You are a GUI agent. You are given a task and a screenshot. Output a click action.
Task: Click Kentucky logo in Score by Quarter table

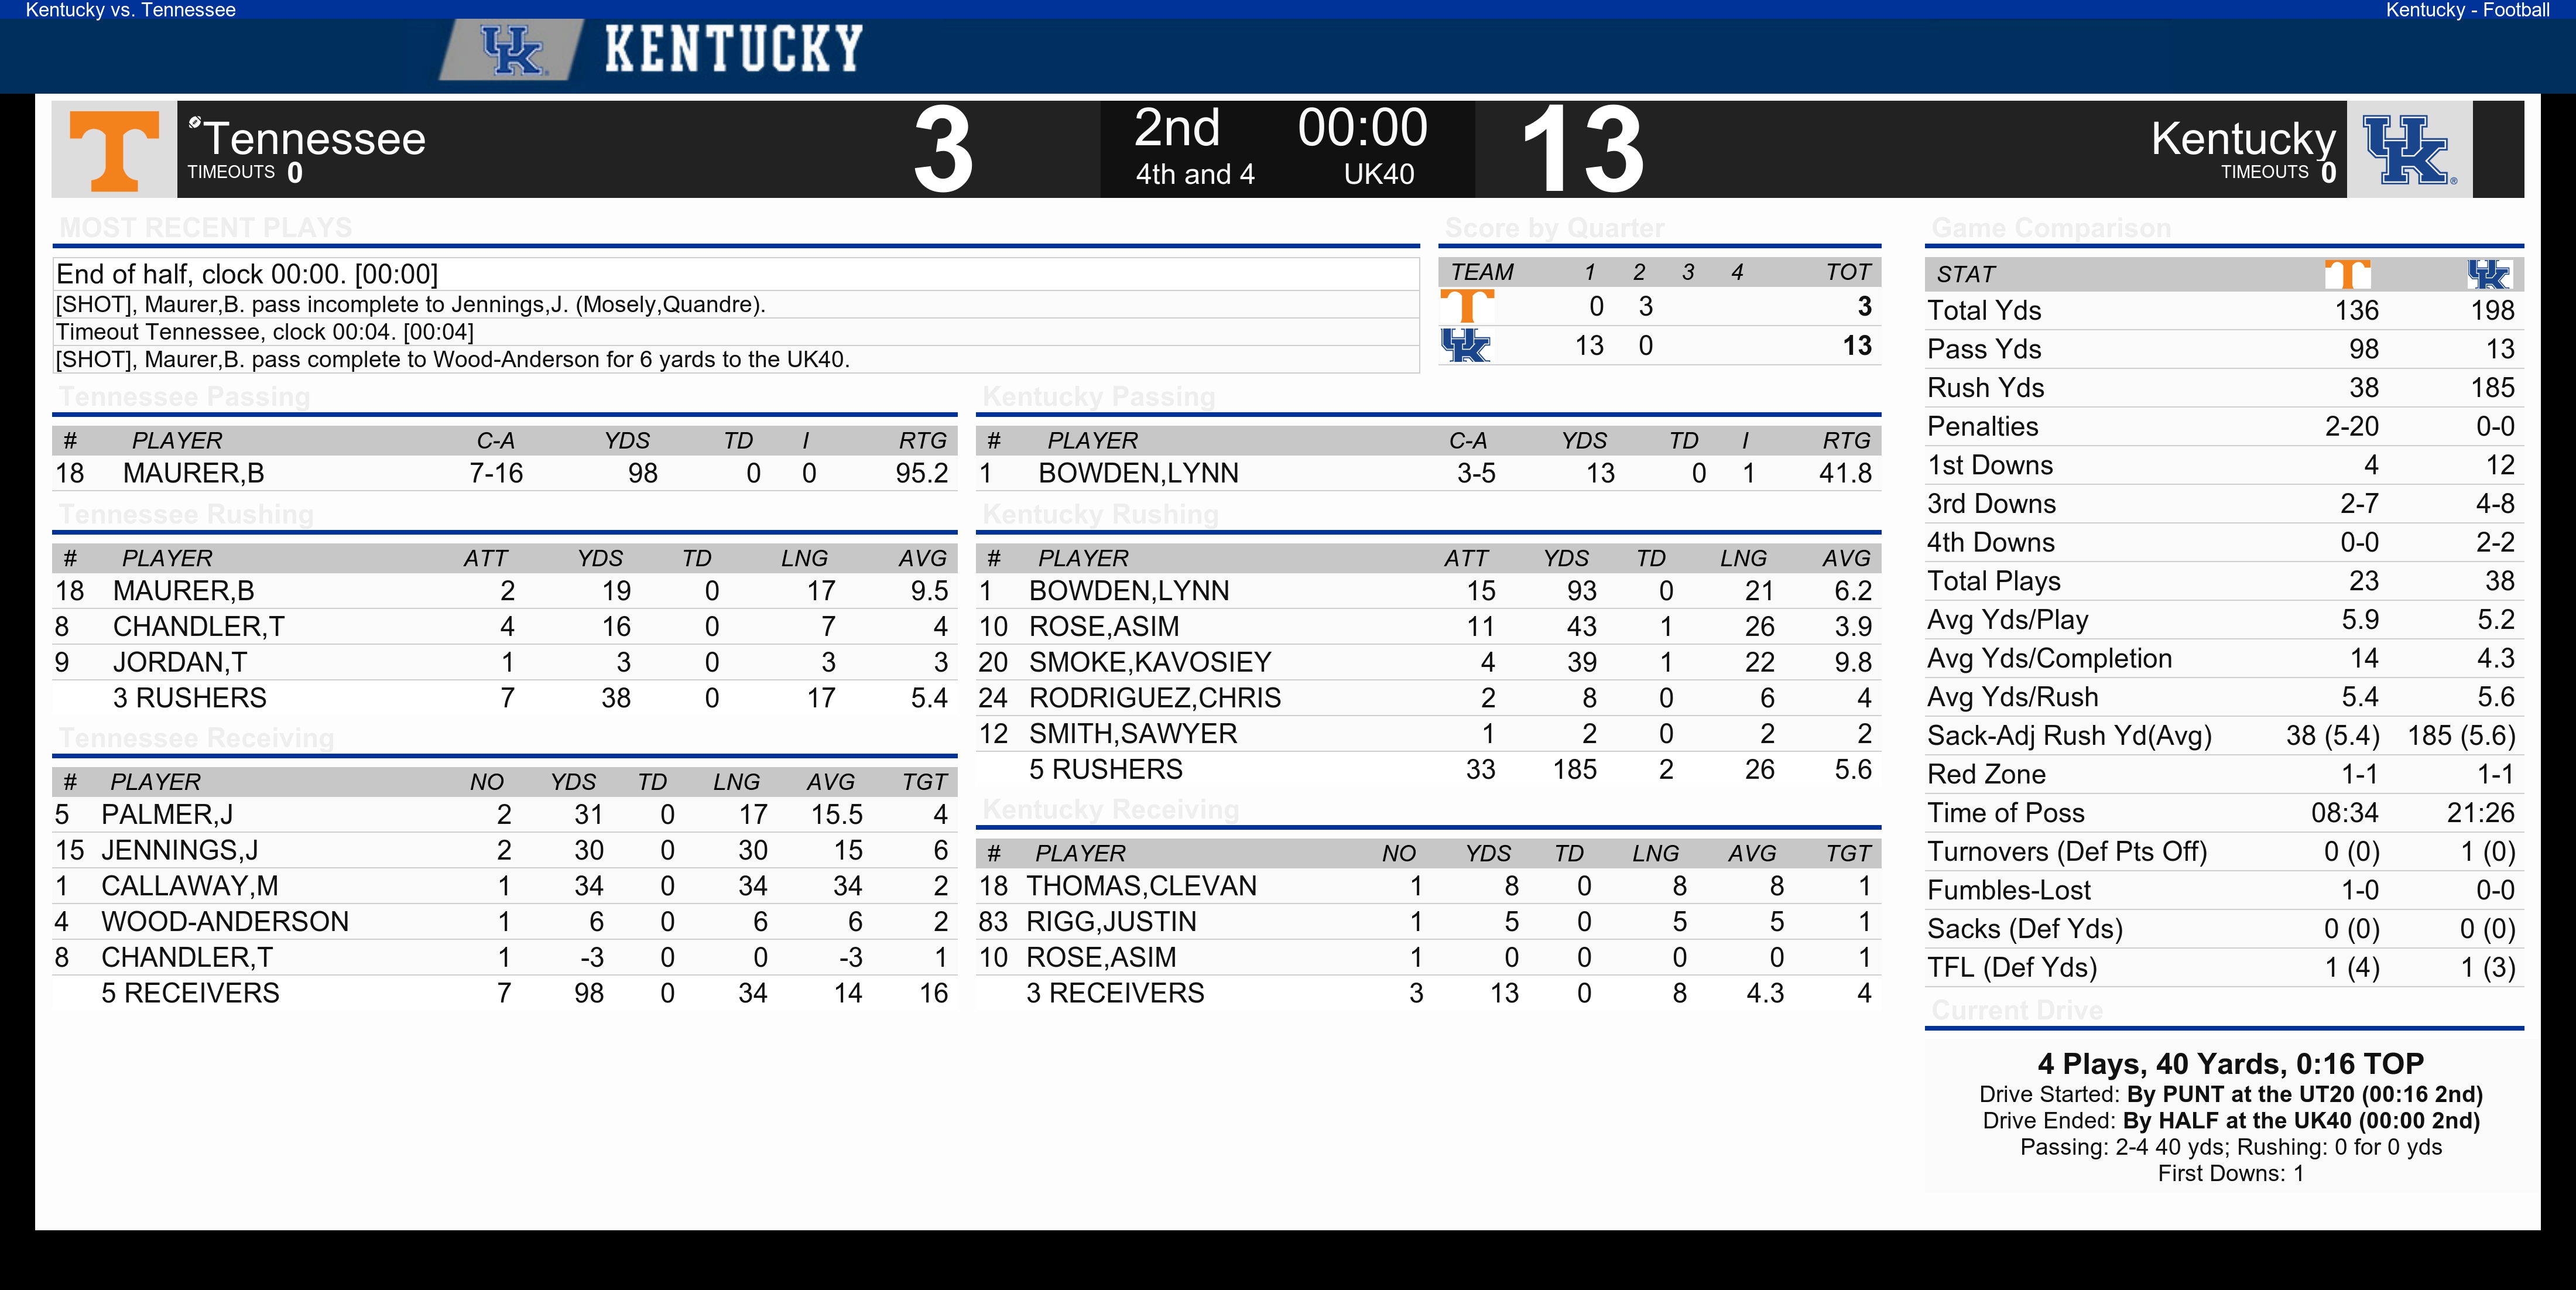[1466, 345]
